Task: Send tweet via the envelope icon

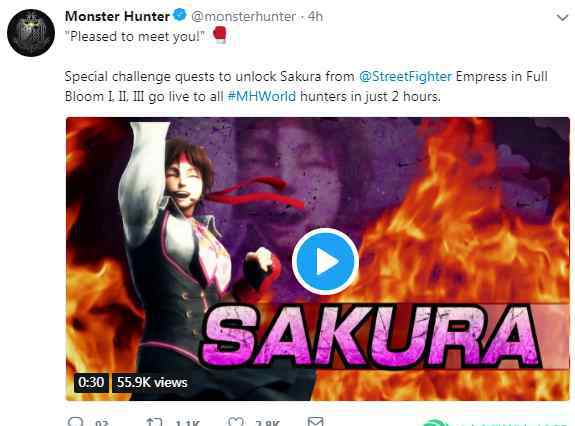Action: [x=315, y=422]
